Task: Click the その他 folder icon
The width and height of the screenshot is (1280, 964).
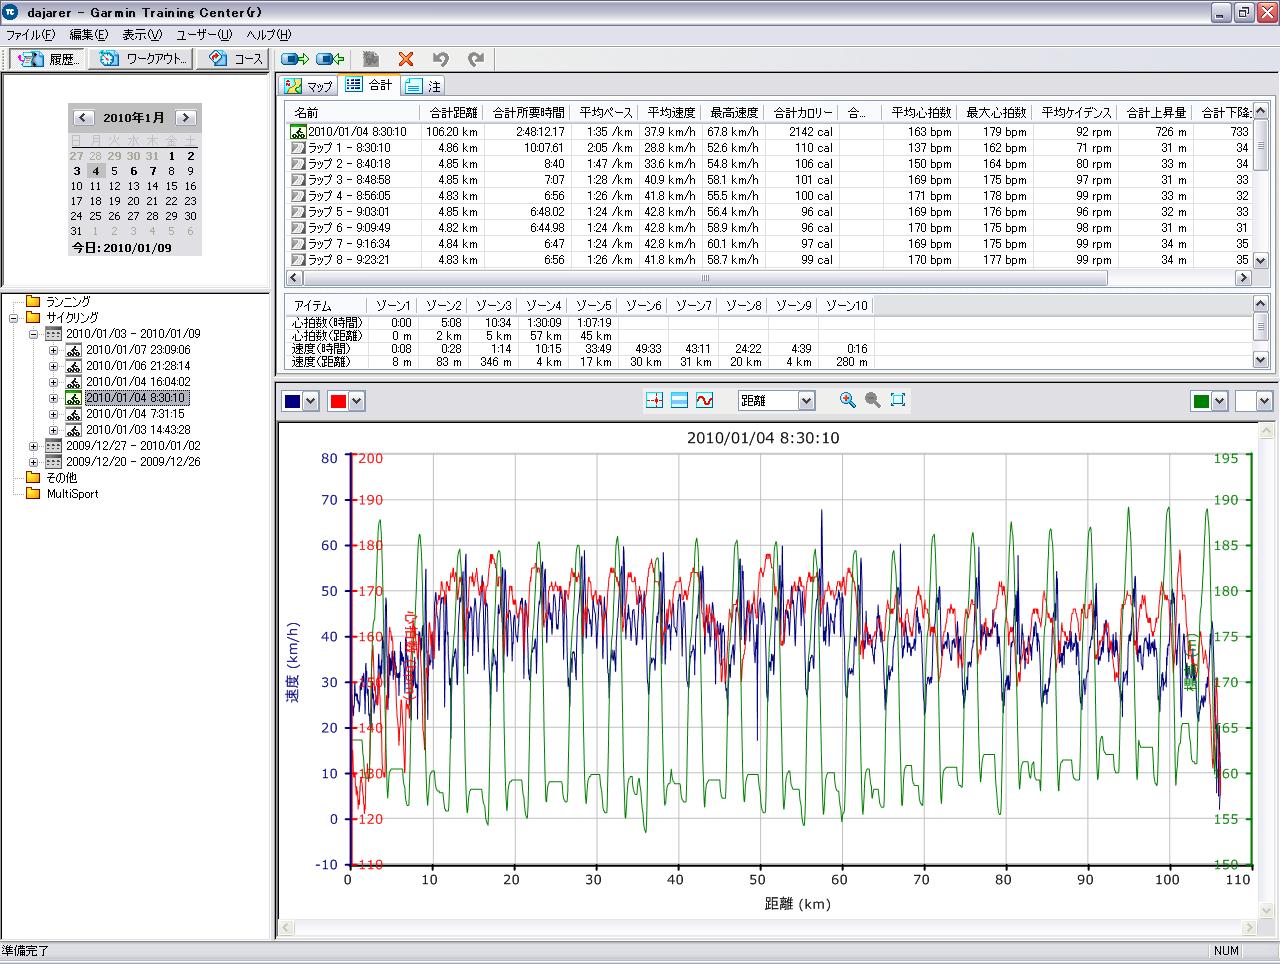Action: tap(33, 477)
